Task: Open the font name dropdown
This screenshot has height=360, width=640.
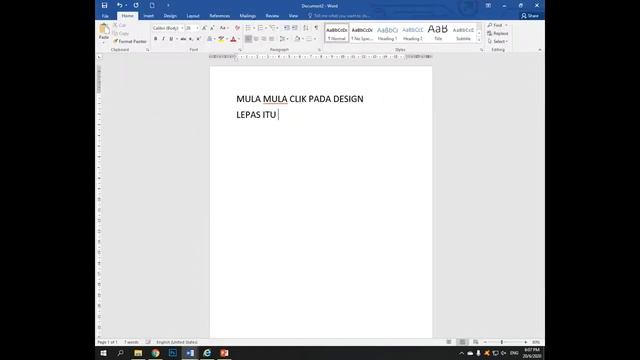Action: point(182,28)
